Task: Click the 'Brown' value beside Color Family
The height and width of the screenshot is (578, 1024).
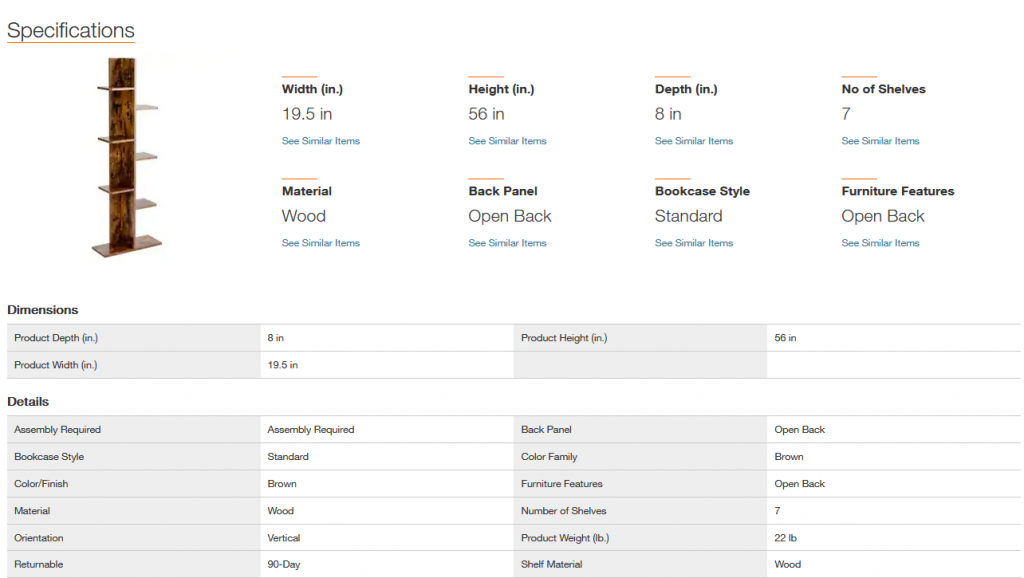Action: (789, 457)
